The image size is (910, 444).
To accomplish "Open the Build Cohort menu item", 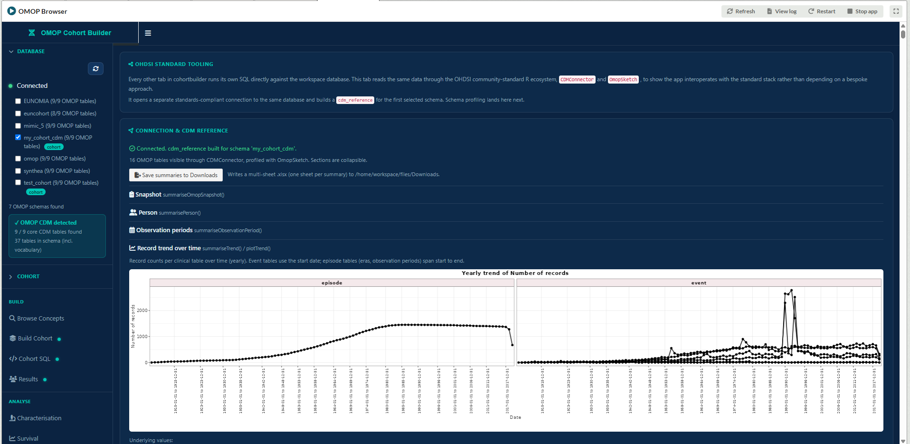I will (x=35, y=338).
